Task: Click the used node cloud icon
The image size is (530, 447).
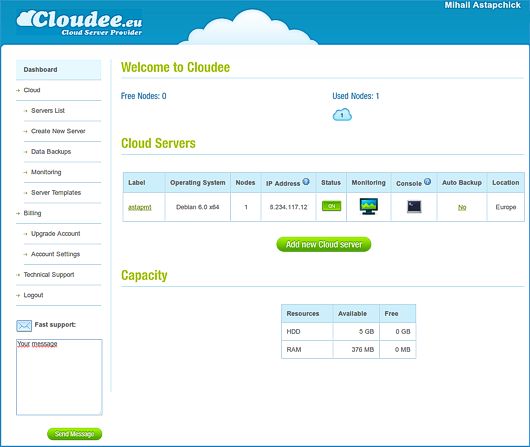Action: tap(342, 115)
